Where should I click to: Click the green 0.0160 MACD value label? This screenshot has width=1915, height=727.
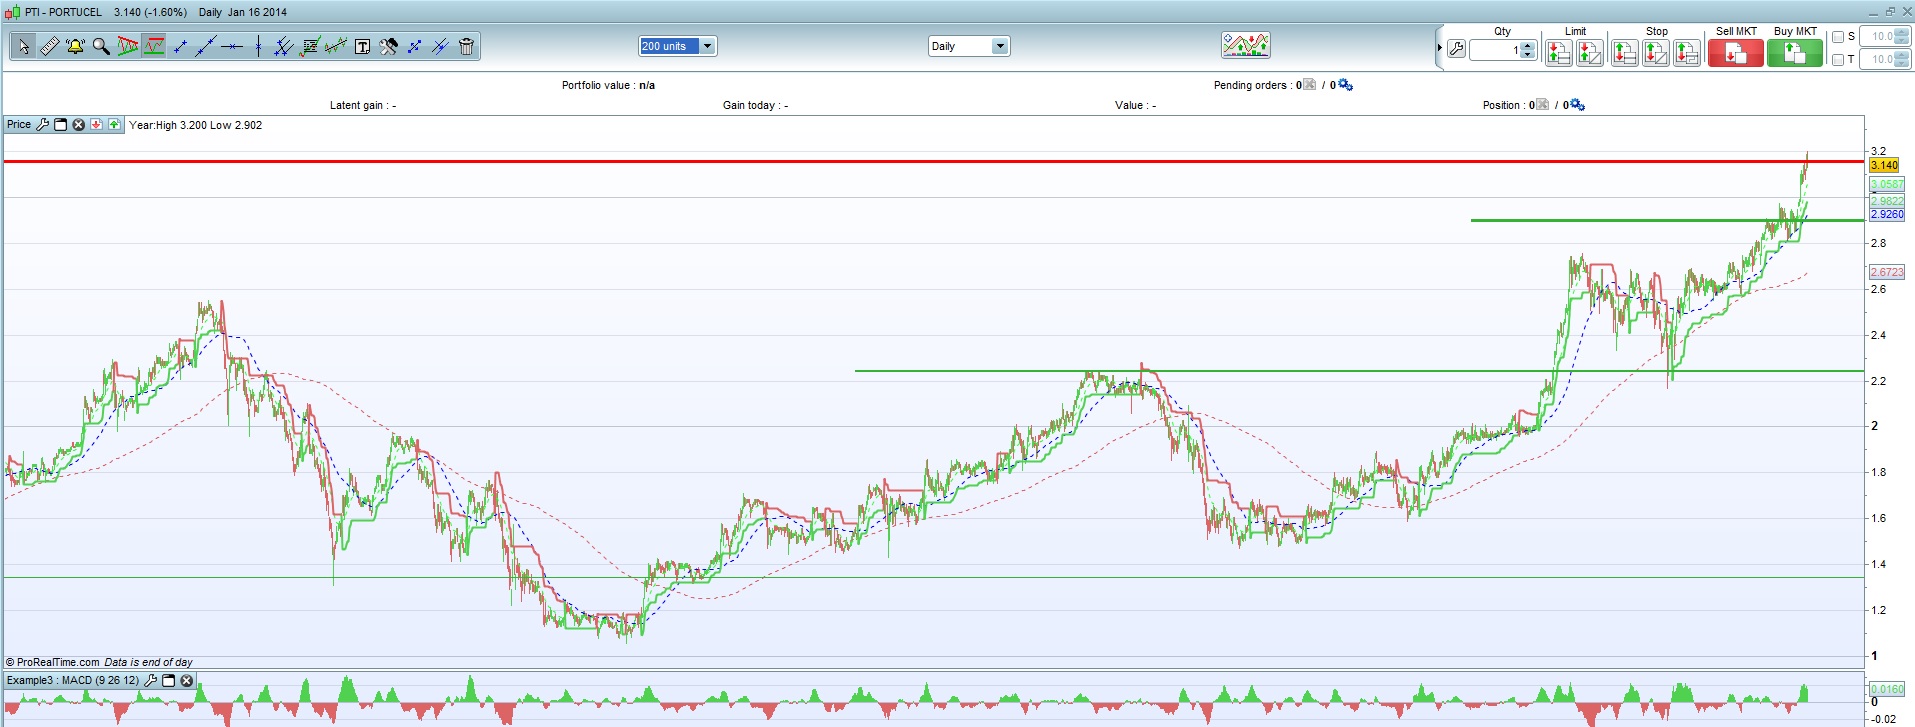click(1887, 689)
